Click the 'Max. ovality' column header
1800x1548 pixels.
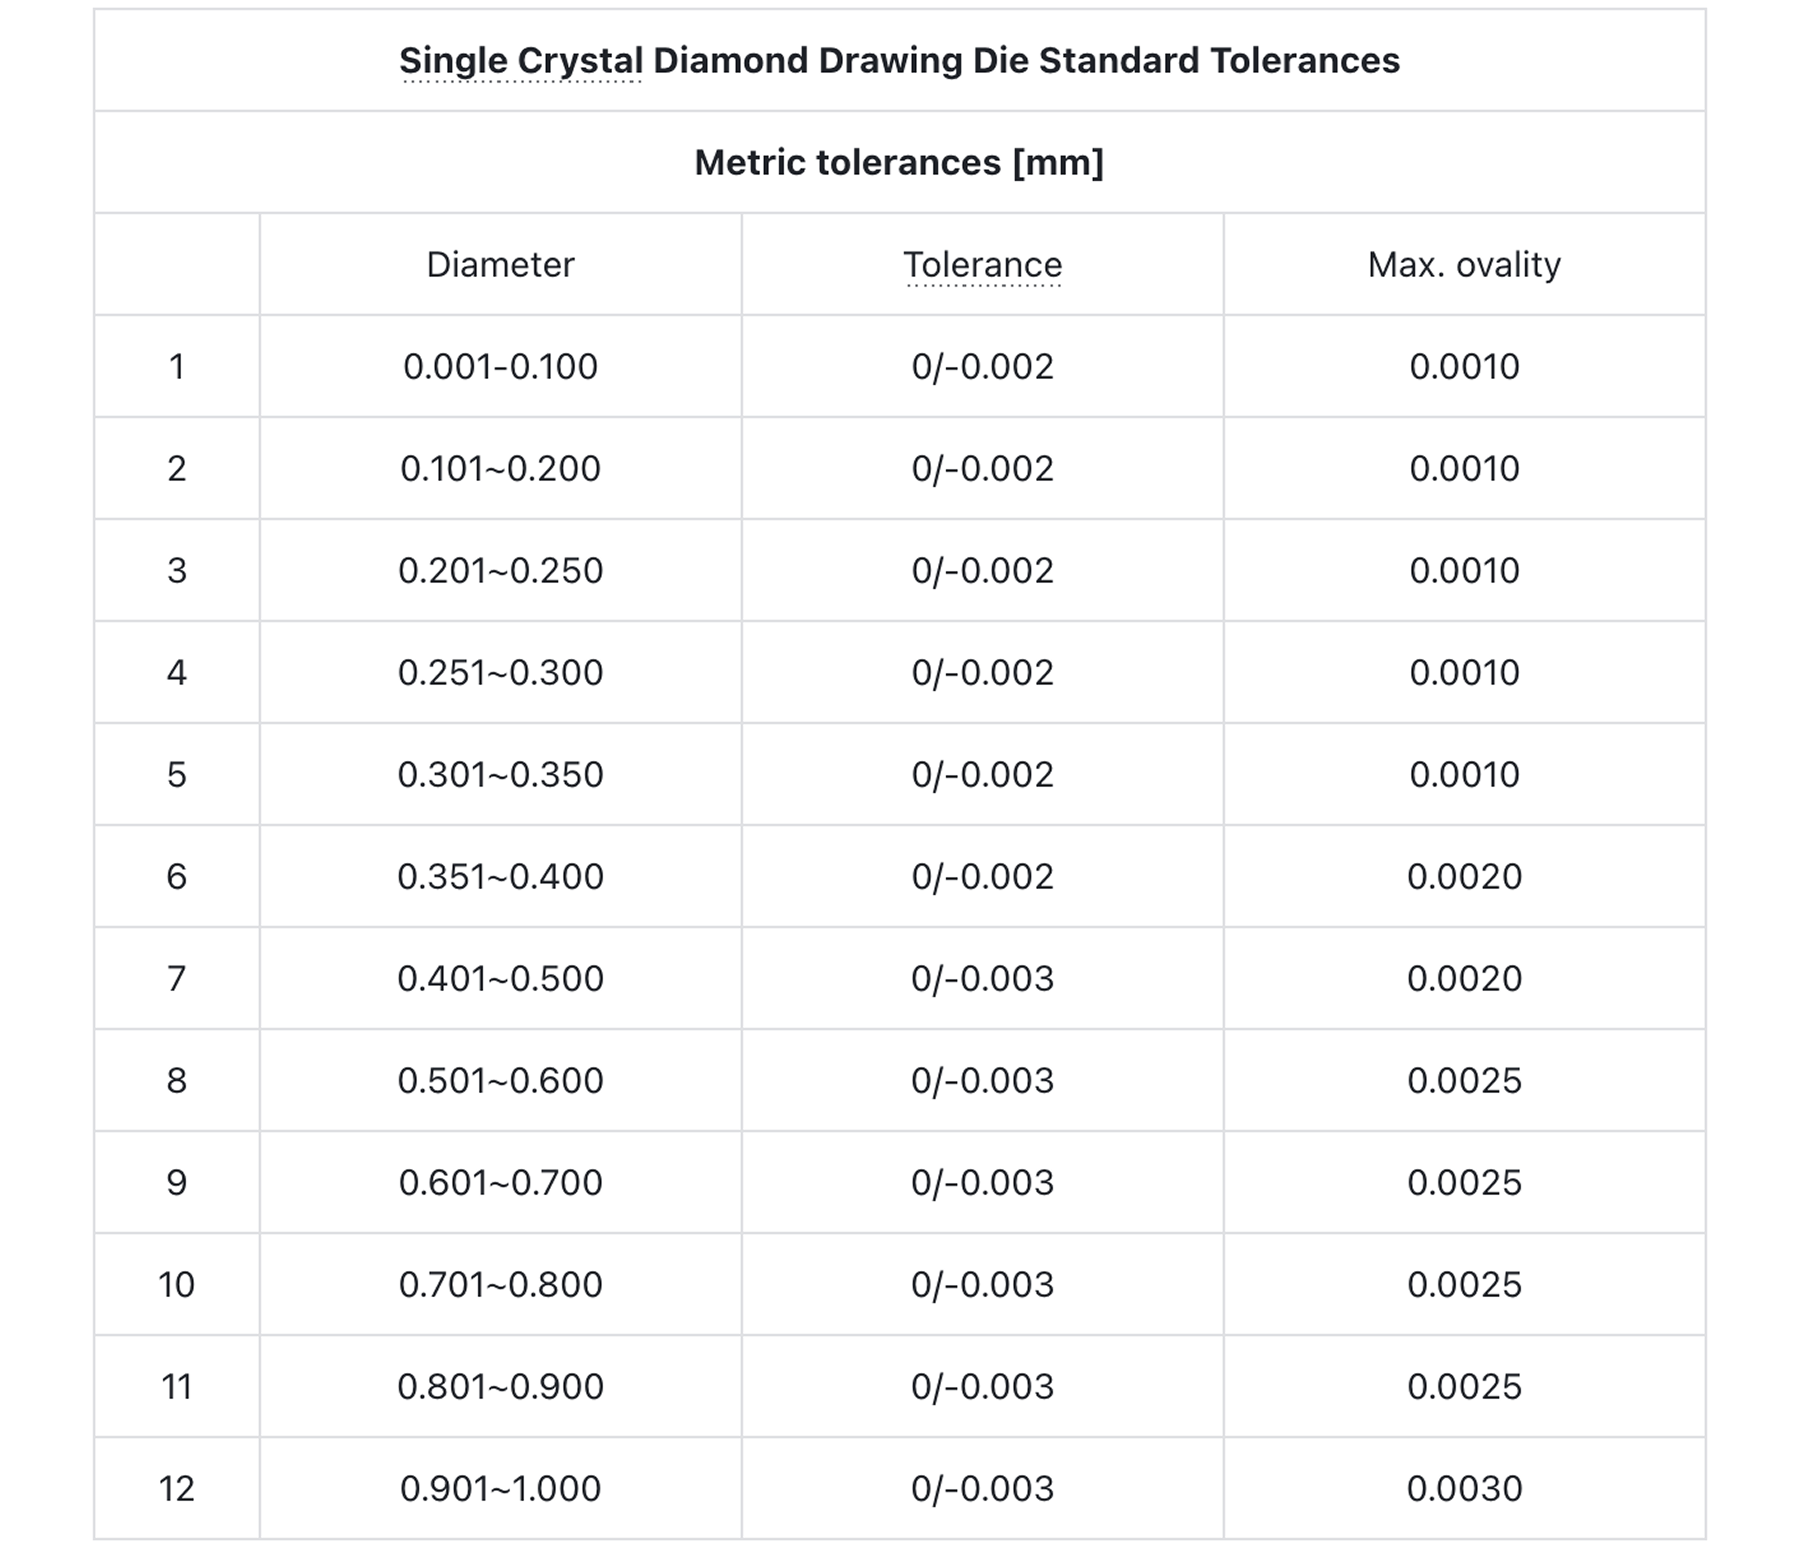[x=1464, y=264]
